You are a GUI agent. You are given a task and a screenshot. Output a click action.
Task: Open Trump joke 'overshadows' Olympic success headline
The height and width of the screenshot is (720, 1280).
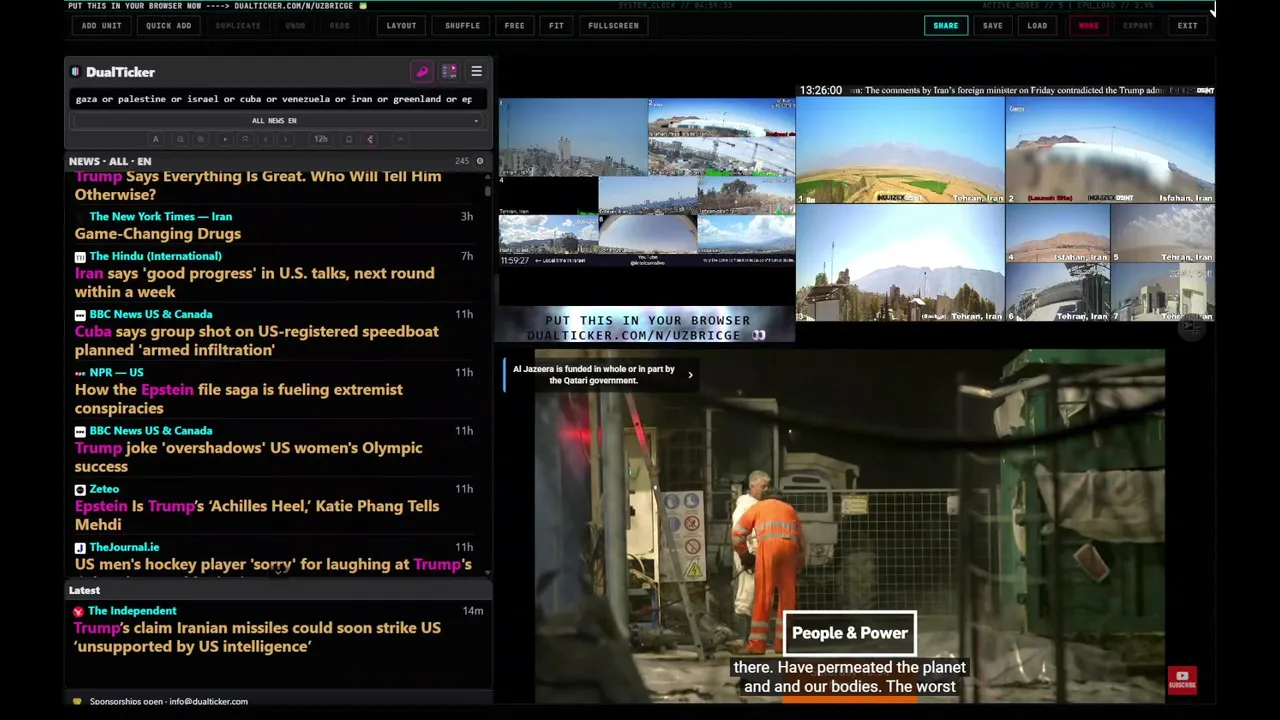pos(248,457)
